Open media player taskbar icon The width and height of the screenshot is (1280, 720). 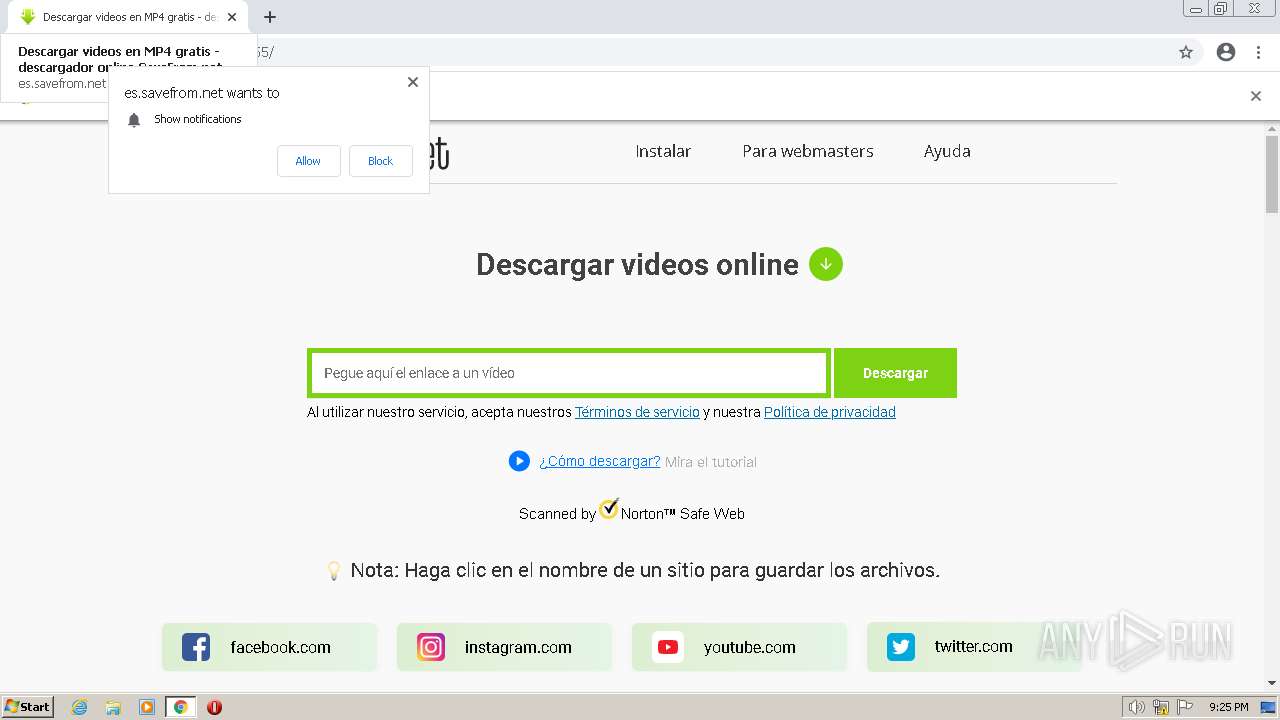tap(147, 707)
